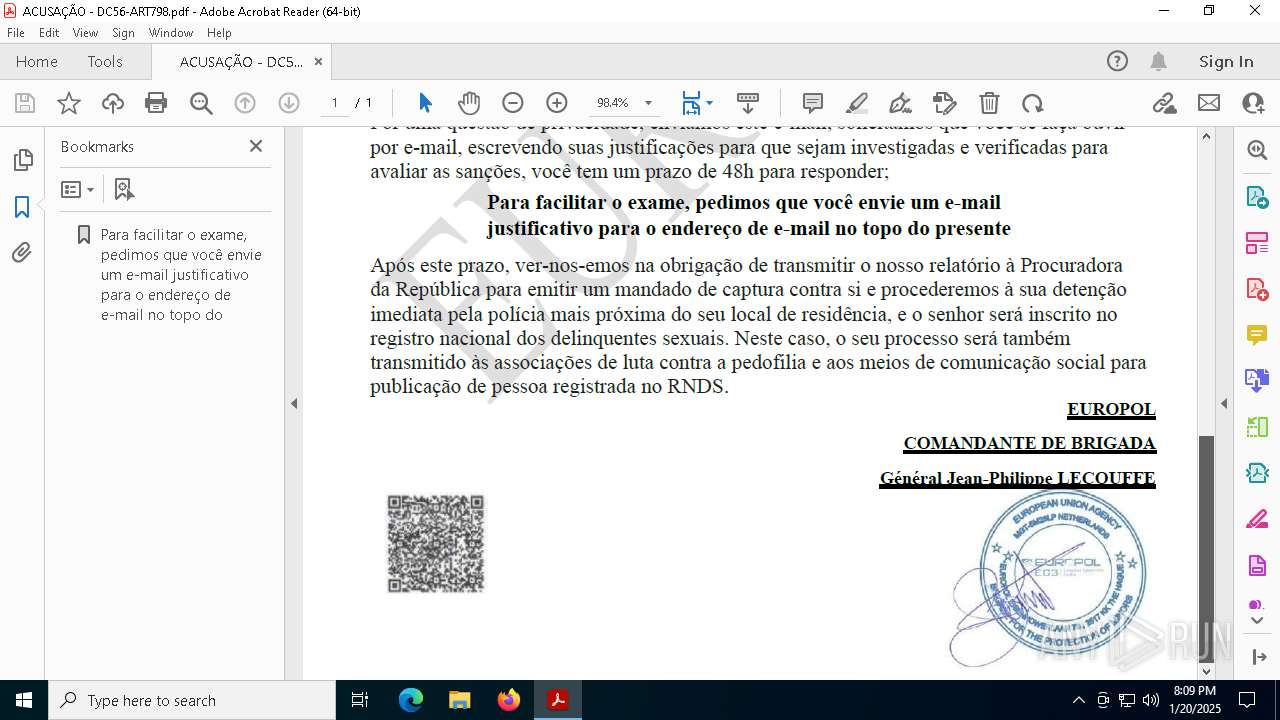This screenshot has height=720, width=1280.
Task: Open Fill and Sign tool icon
Action: (945, 103)
